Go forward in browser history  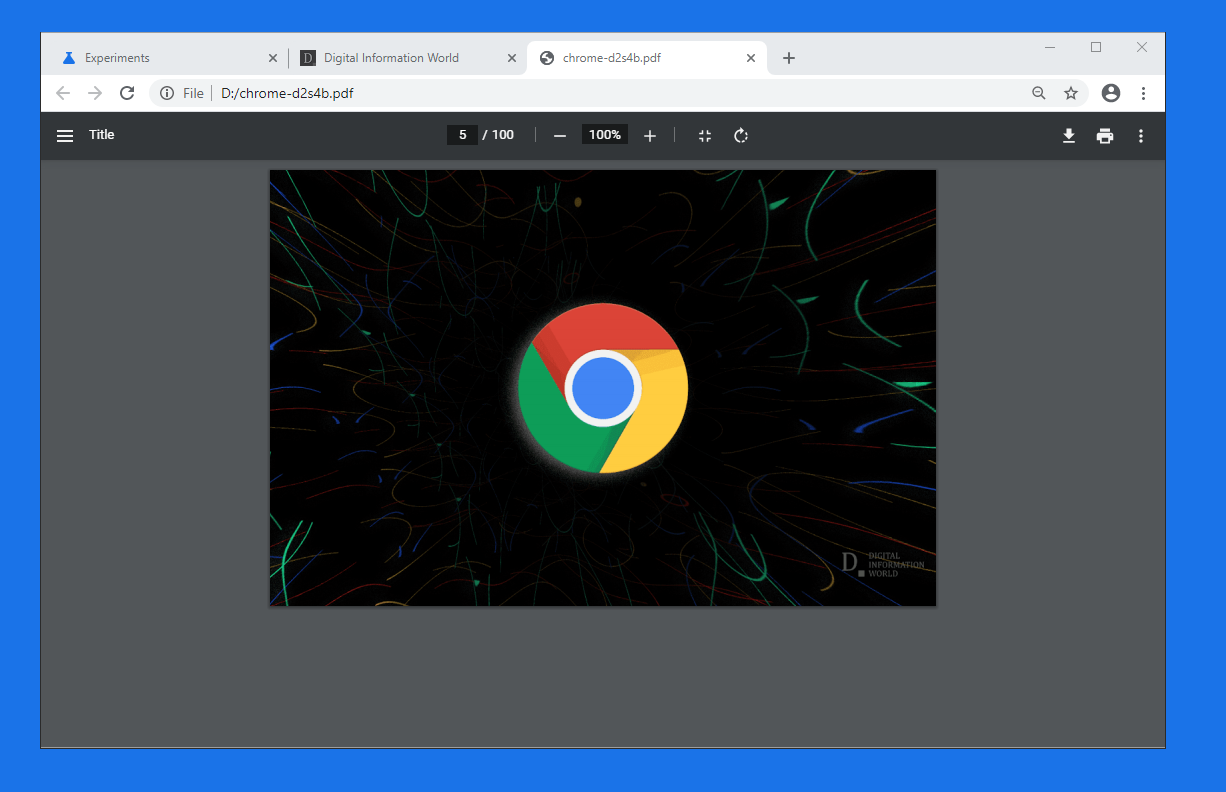pos(95,93)
